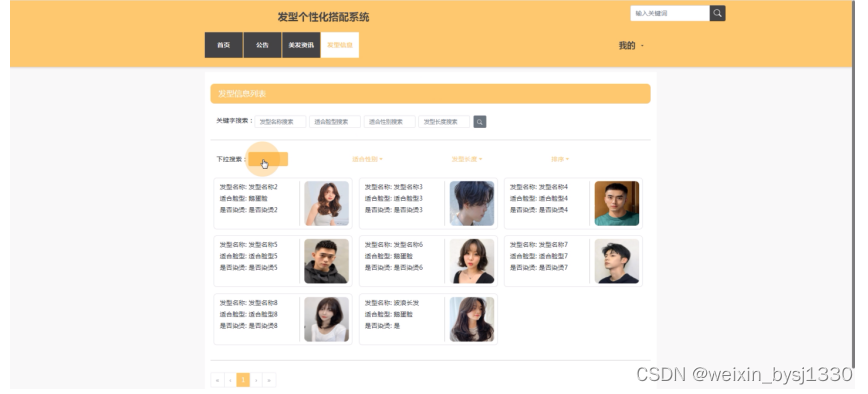
Task: Click the text 适合脸型: 适合脸型8
Action: (249, 314)
